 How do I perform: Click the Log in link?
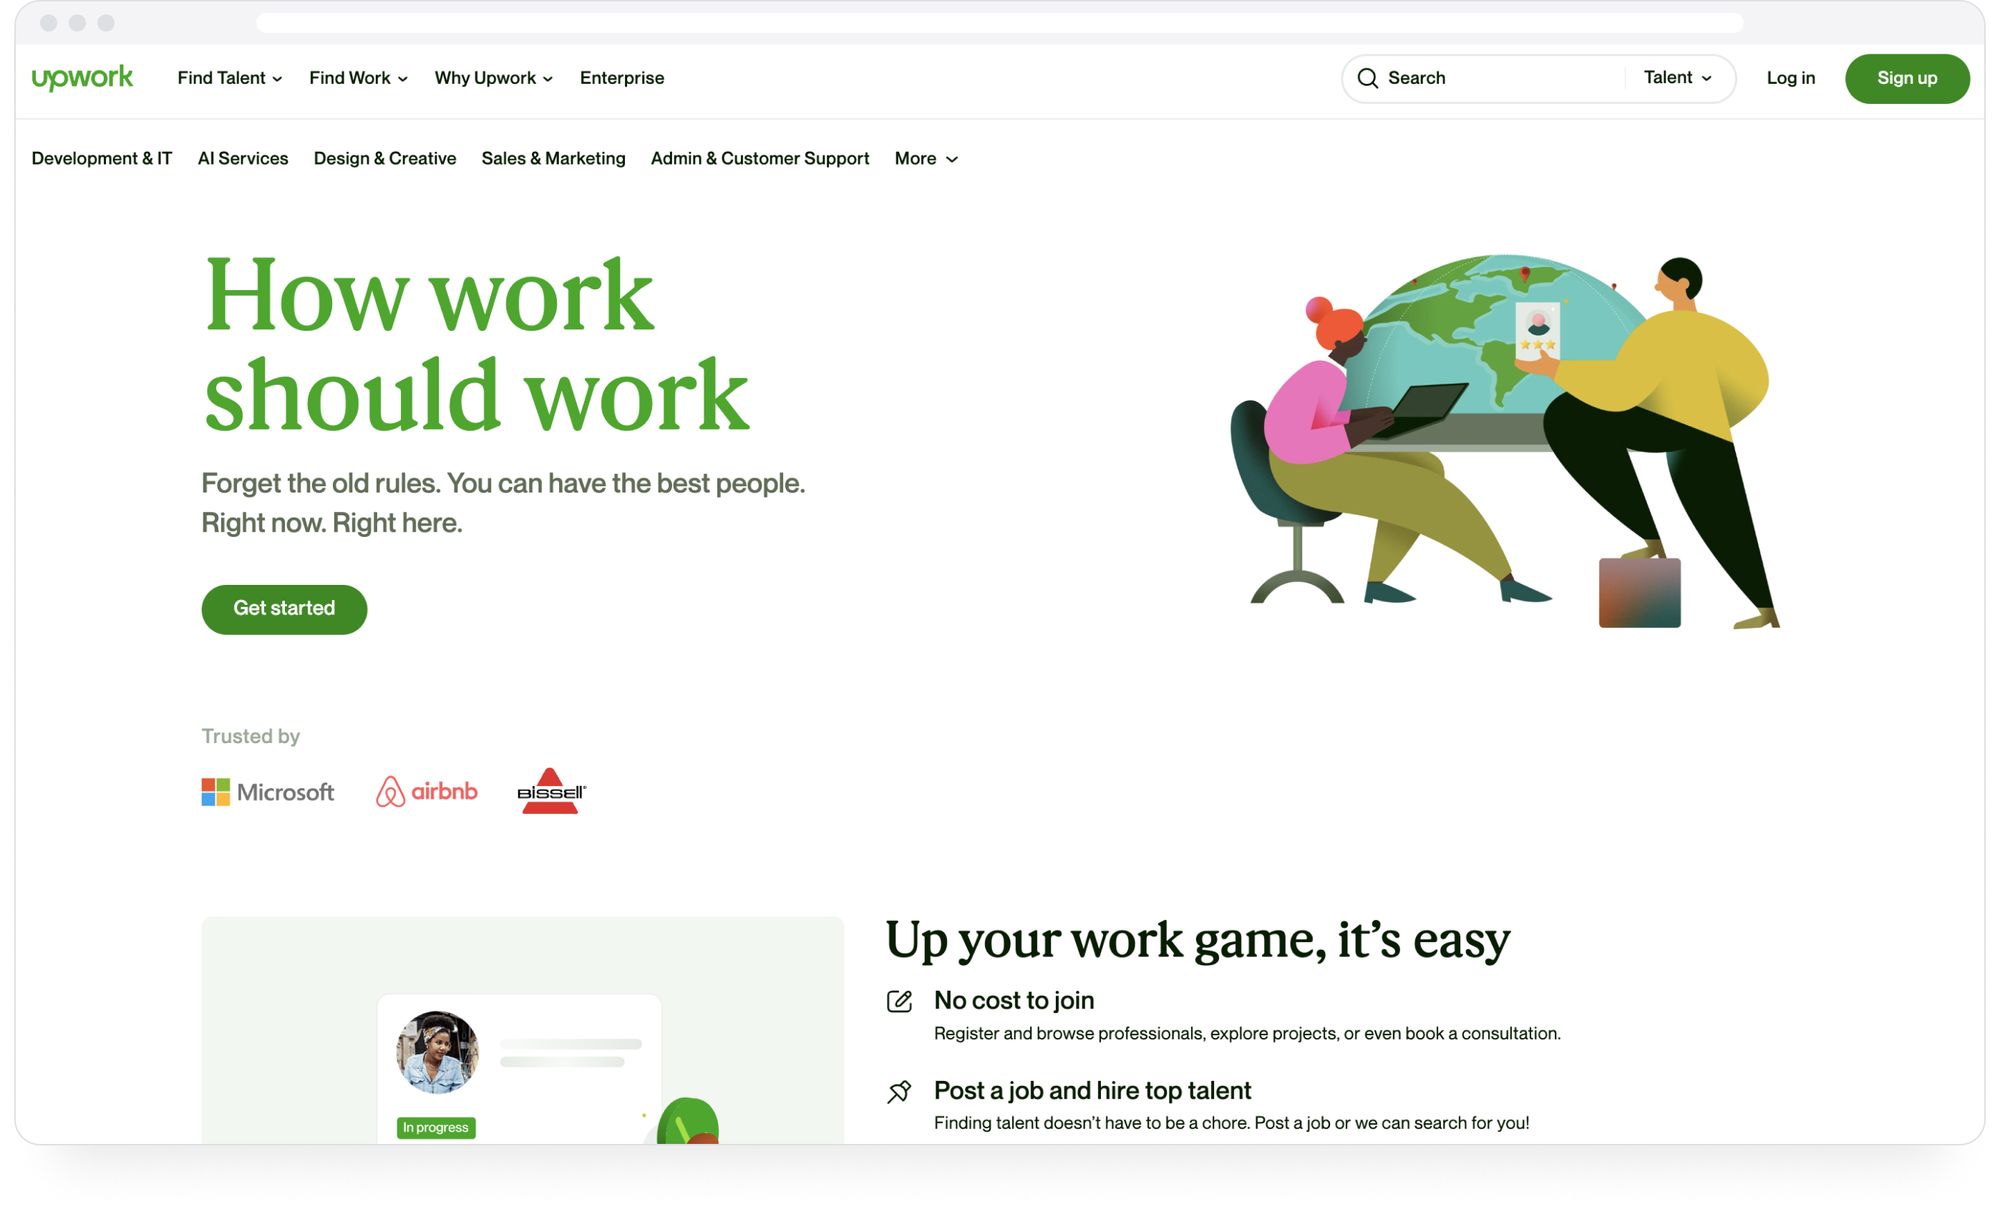pos(1791,79)
